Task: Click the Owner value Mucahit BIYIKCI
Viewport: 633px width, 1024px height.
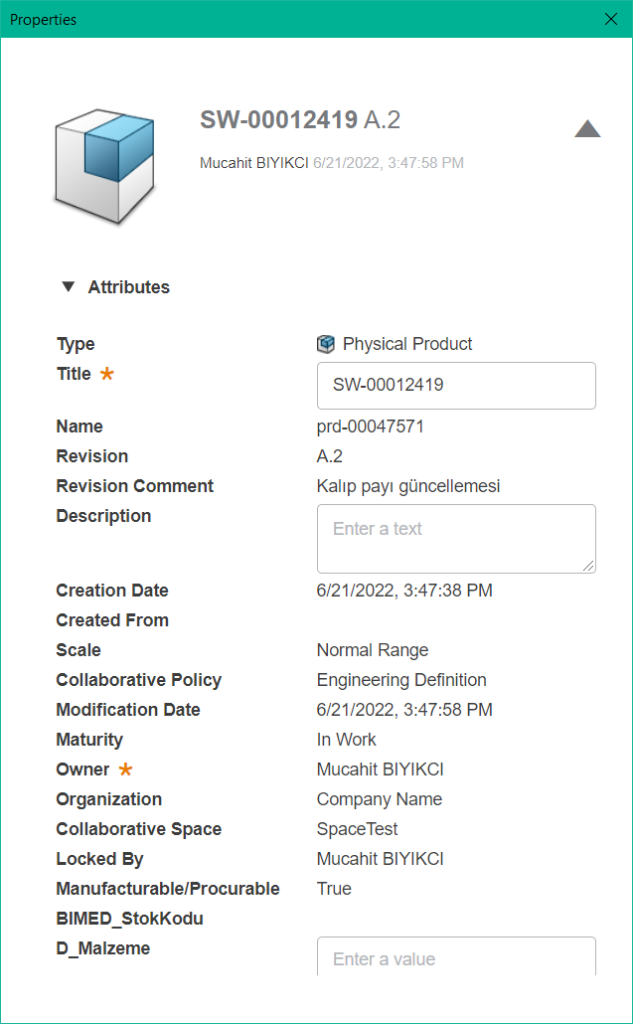Action: coord(380,769)
